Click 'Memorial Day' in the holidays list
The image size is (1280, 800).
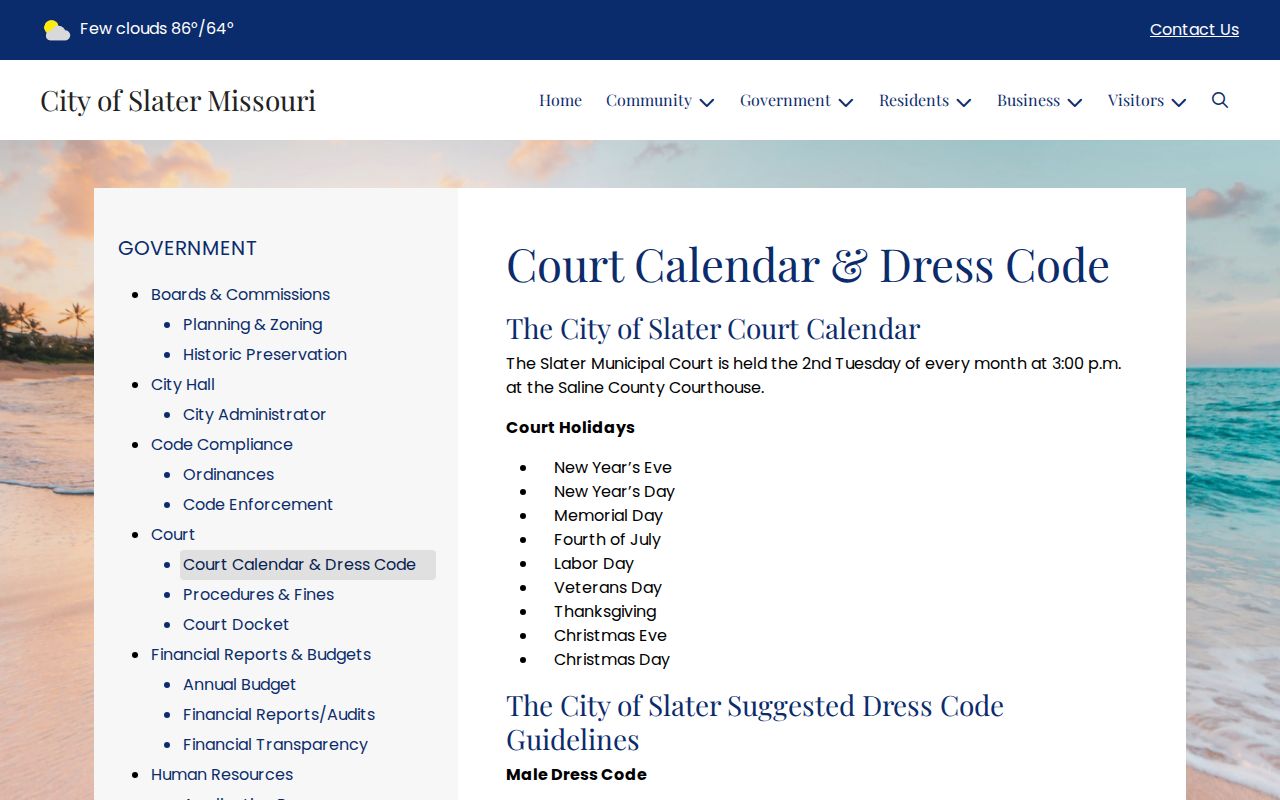[x=608, y=515]
